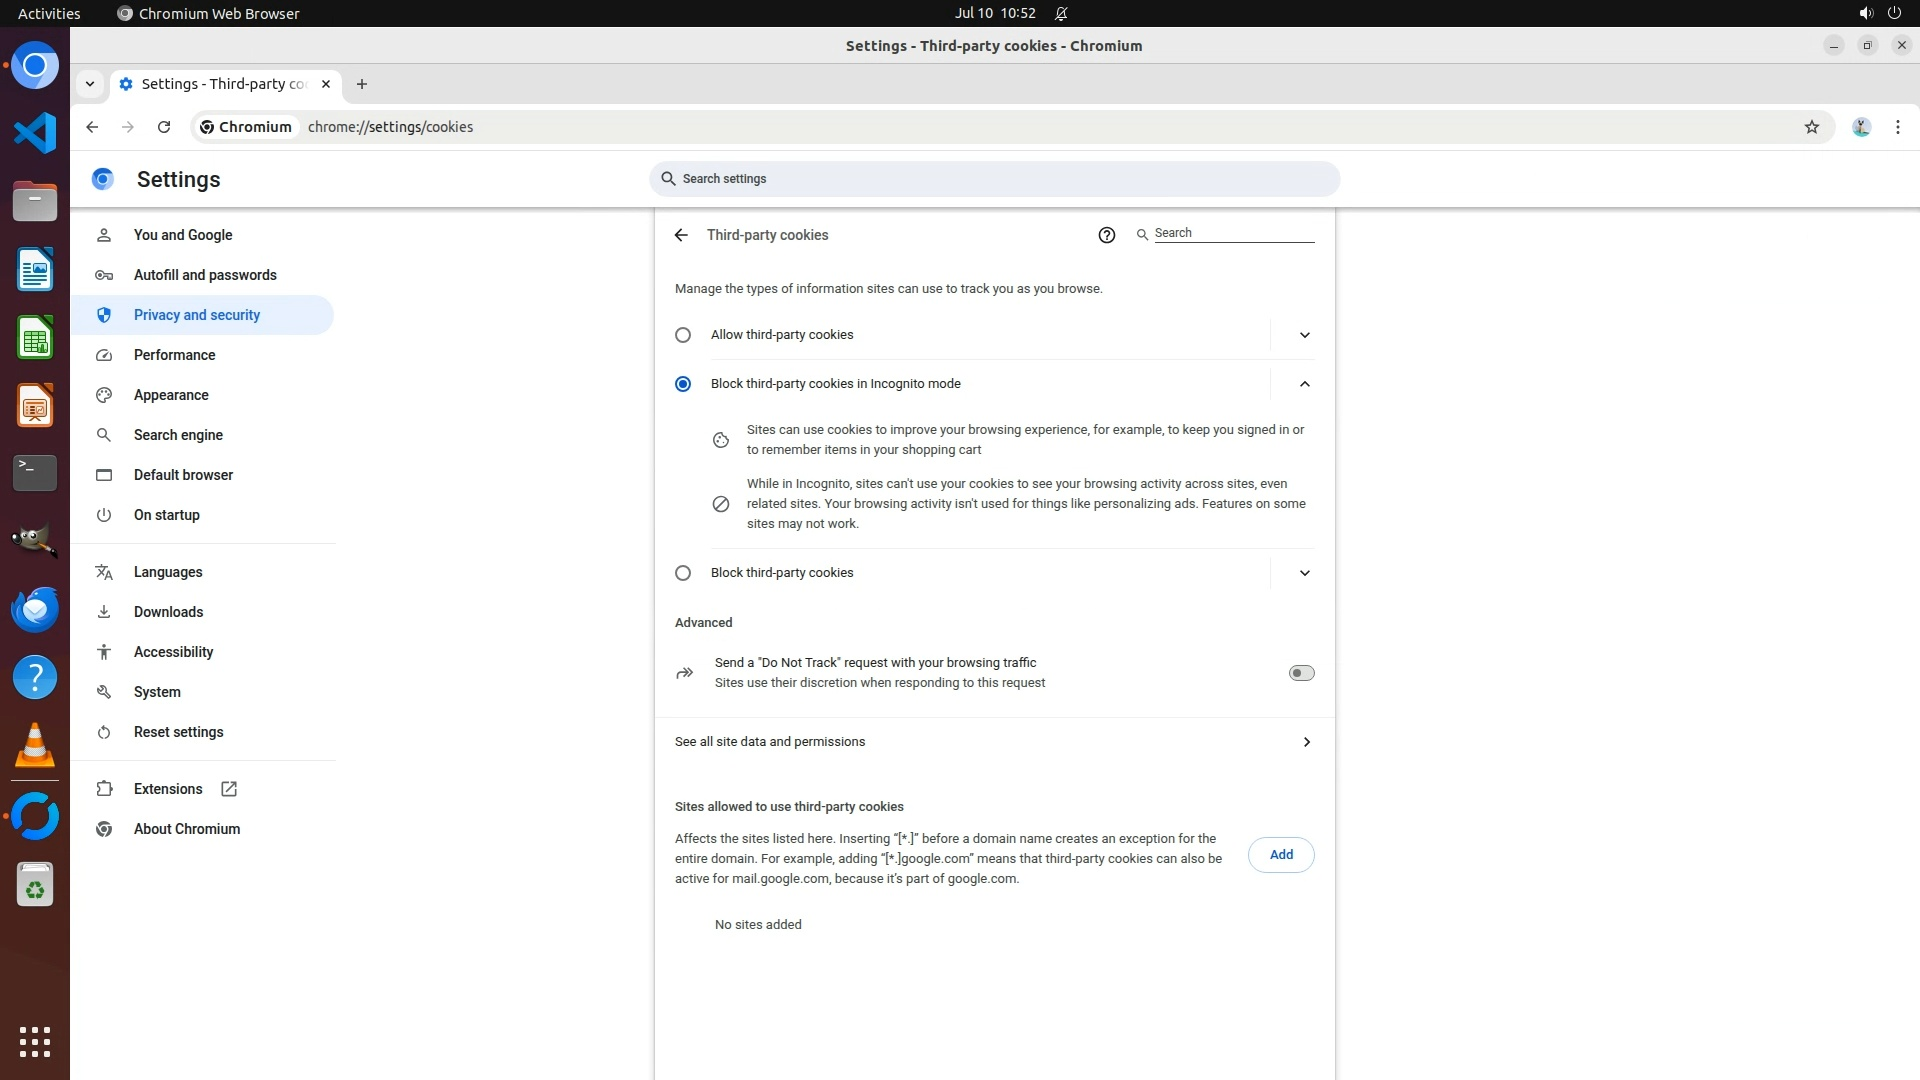
Task: Select Block third-party cookies radio button
Action: pos(683,573)
